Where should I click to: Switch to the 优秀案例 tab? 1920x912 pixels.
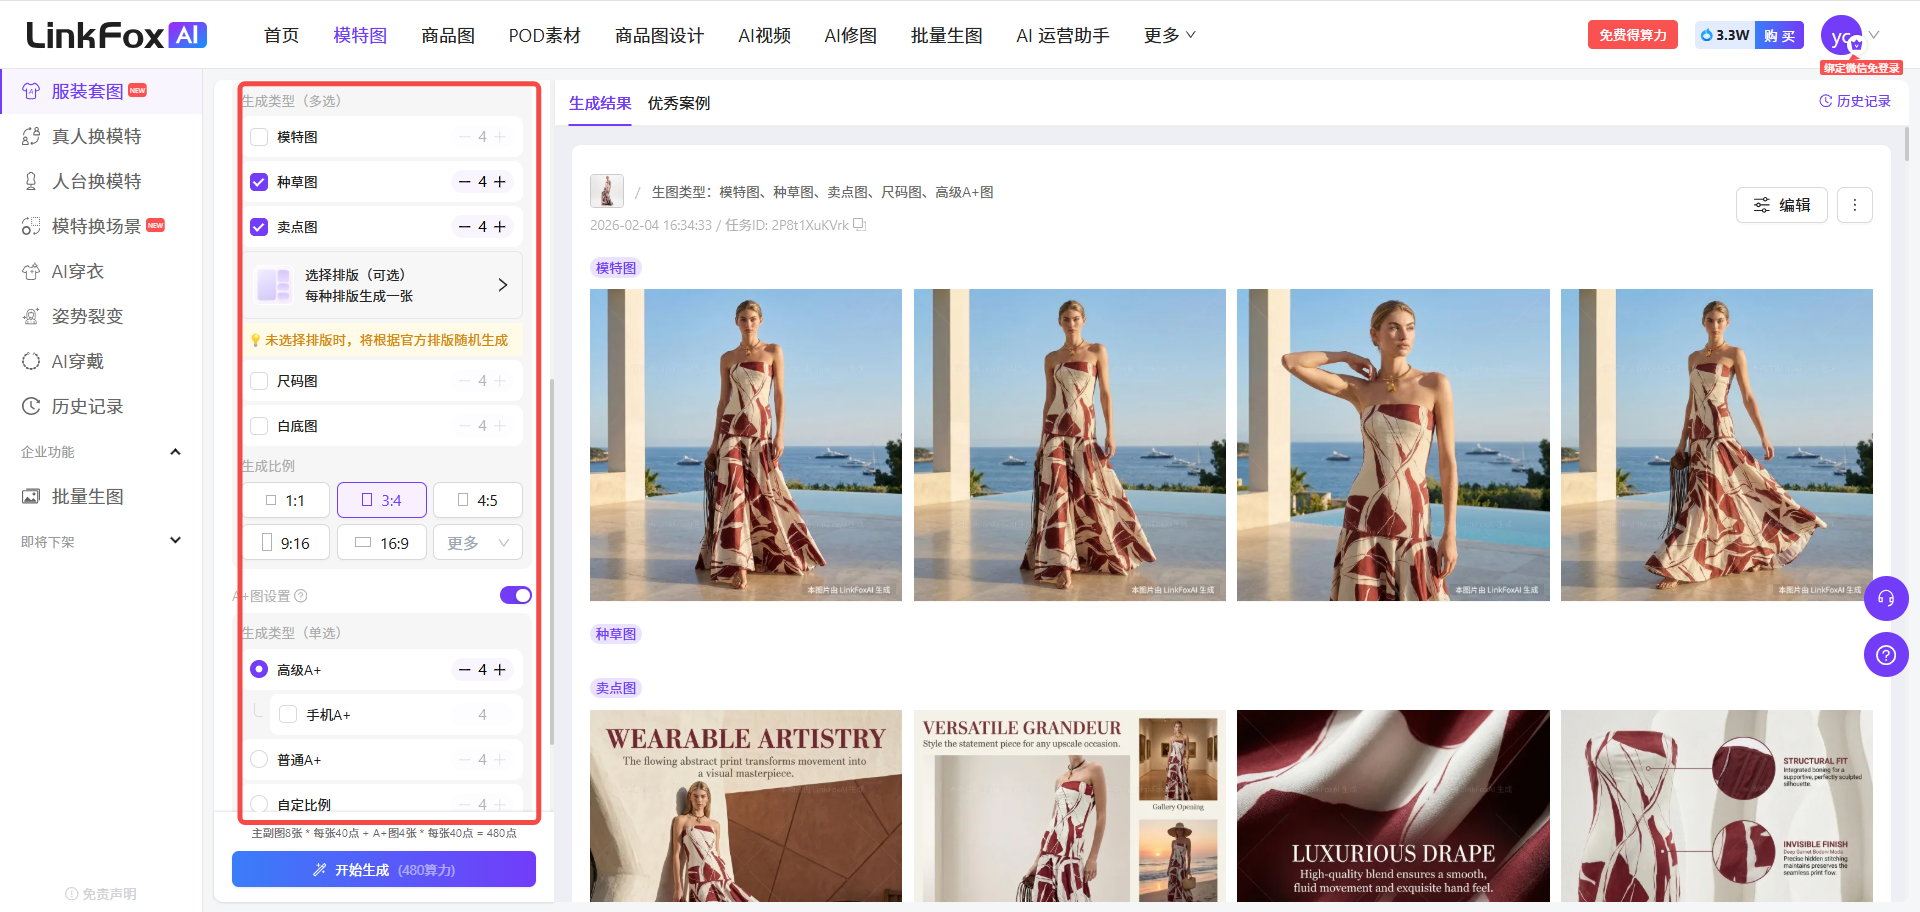[679, 103]
